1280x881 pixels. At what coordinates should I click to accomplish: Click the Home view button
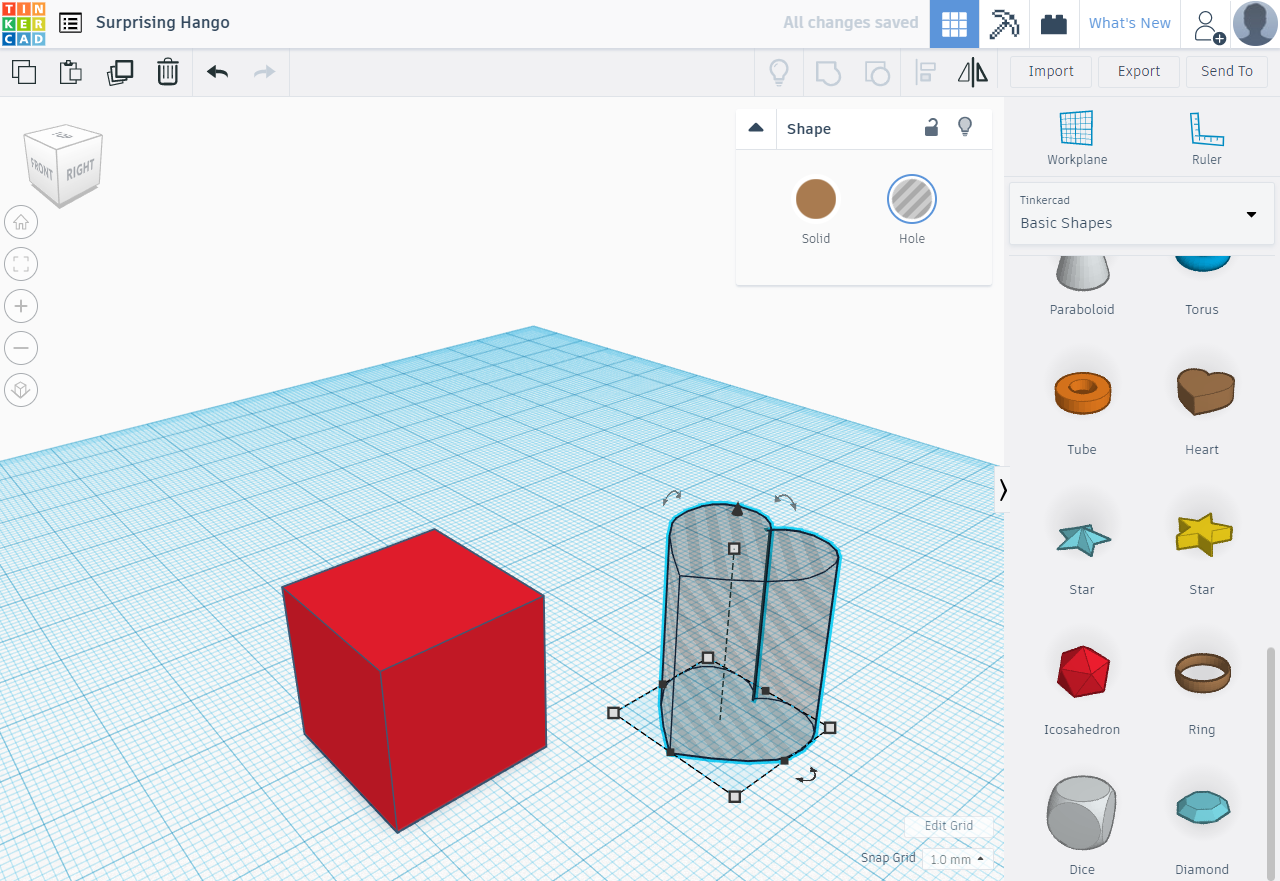click(21, 222)
